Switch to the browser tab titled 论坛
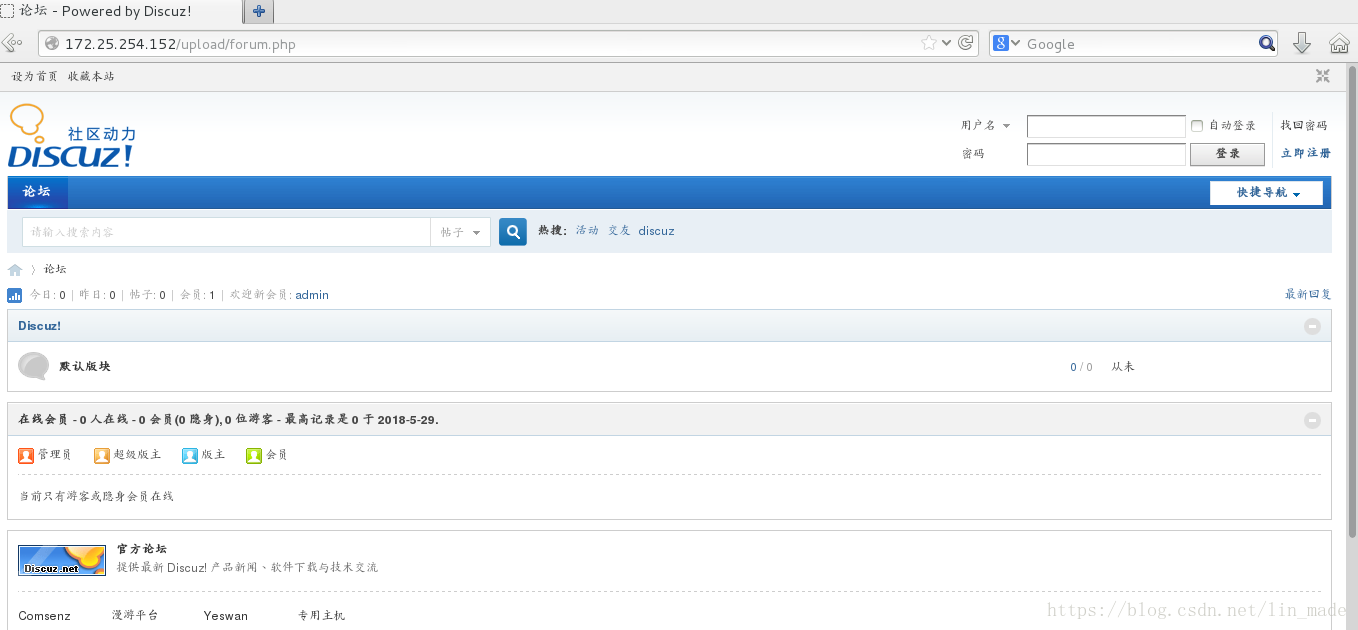Image resolution: width=1358 pixels, height=630 pixels. pos(121,12)
